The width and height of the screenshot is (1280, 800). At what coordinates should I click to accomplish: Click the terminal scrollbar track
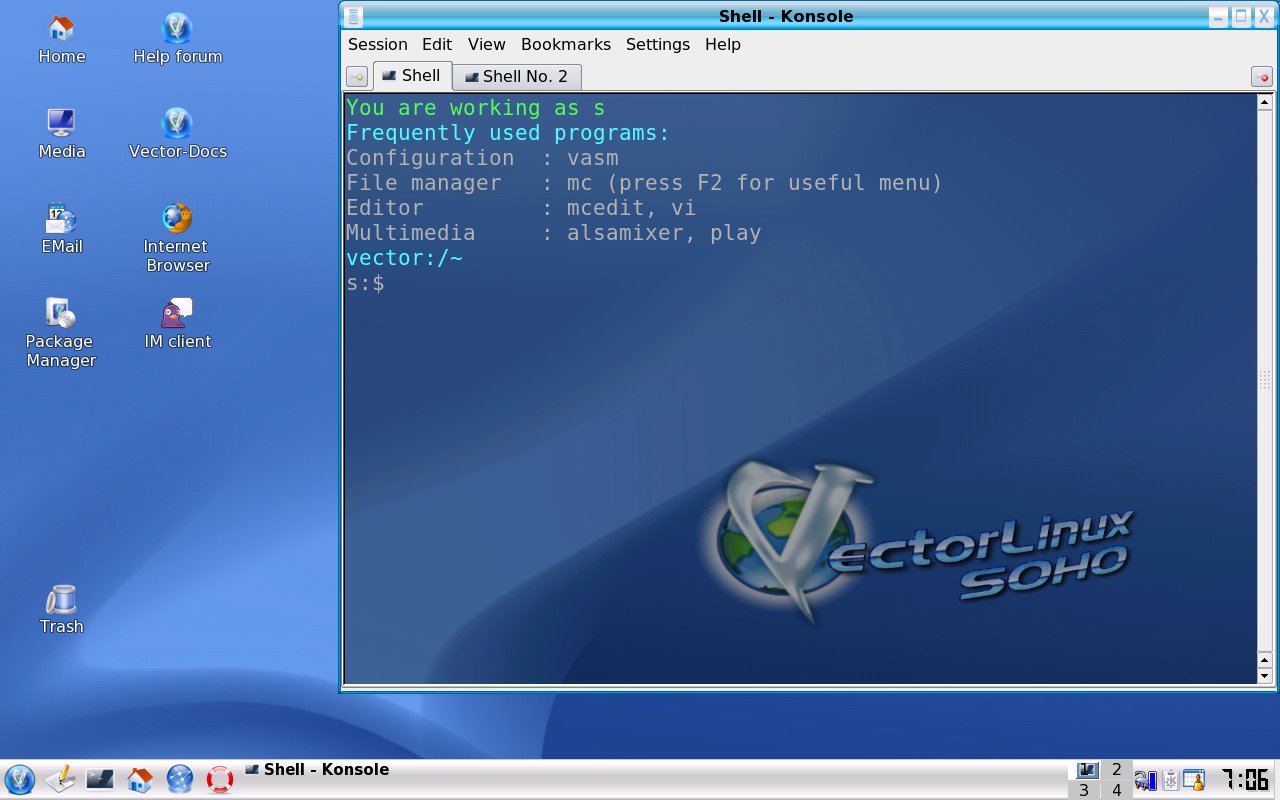pos(1265,380)
